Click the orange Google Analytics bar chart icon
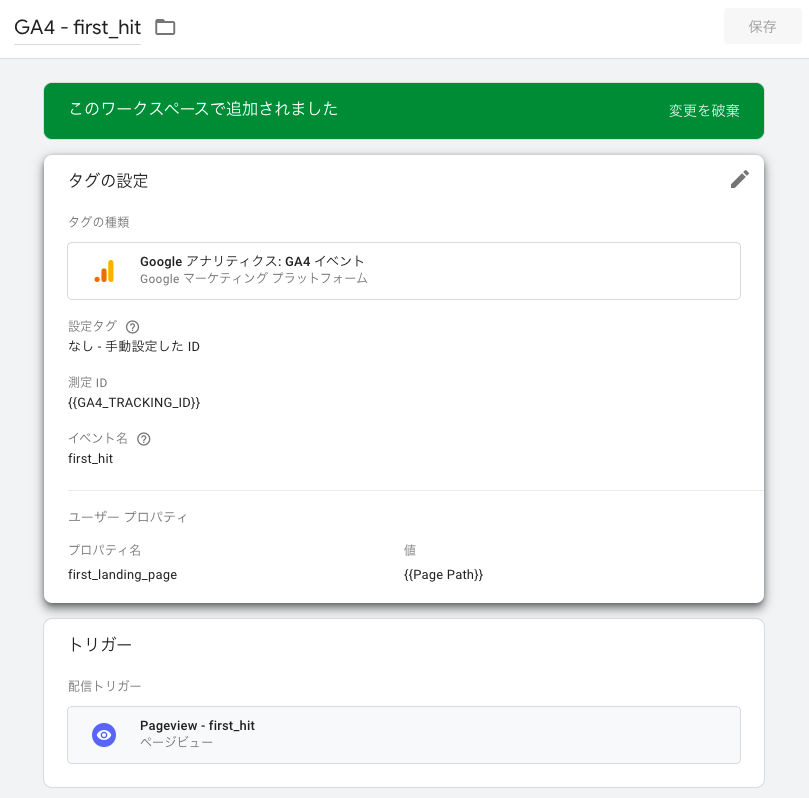Viewport: 809px width, 798px height. click(x=104, y=271)
